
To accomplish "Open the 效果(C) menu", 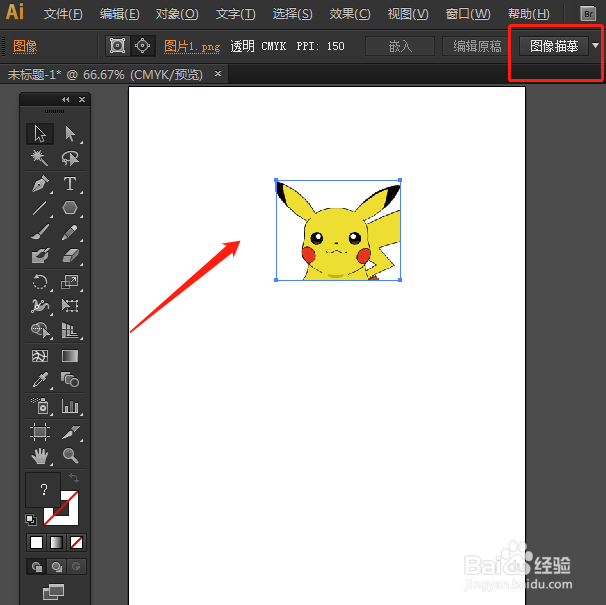I will [x=350, y=14].
